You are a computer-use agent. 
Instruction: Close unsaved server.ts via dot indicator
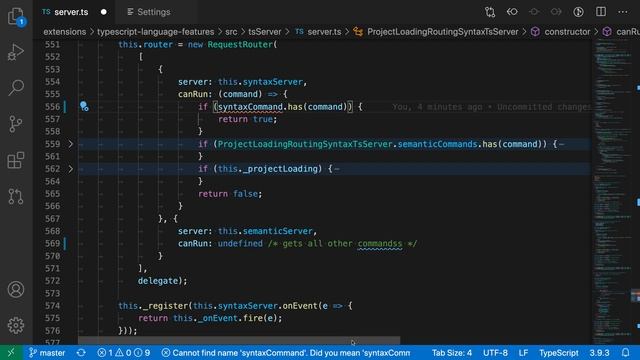point(104,12)
